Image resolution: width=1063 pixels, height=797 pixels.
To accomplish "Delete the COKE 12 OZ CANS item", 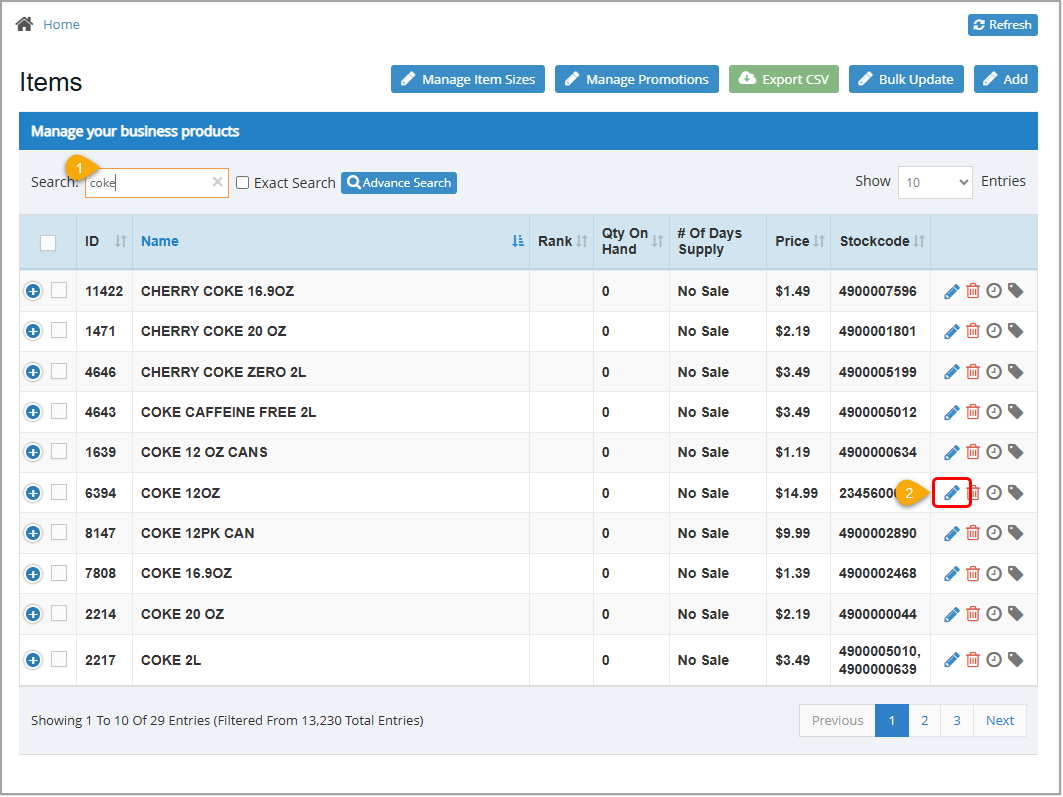I will click(973, 452).
